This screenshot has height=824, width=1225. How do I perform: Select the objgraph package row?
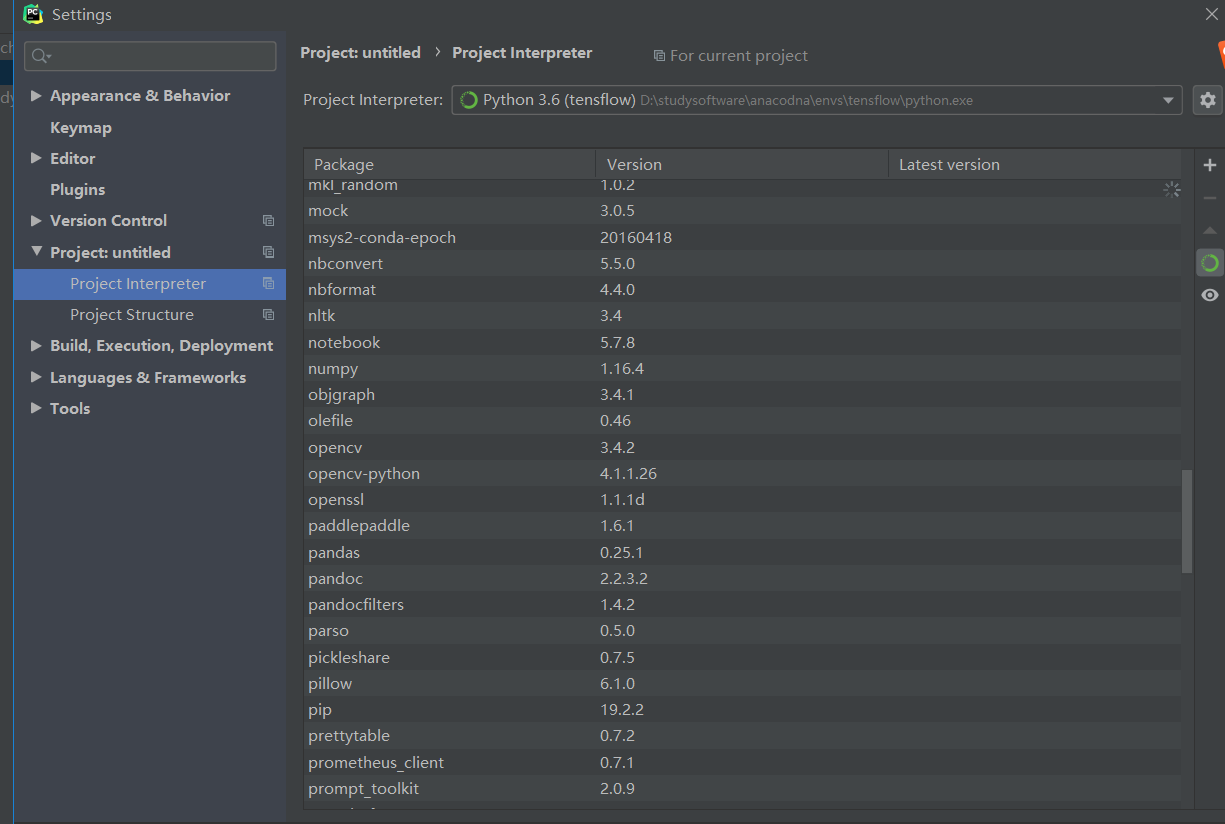pos(743,395)
